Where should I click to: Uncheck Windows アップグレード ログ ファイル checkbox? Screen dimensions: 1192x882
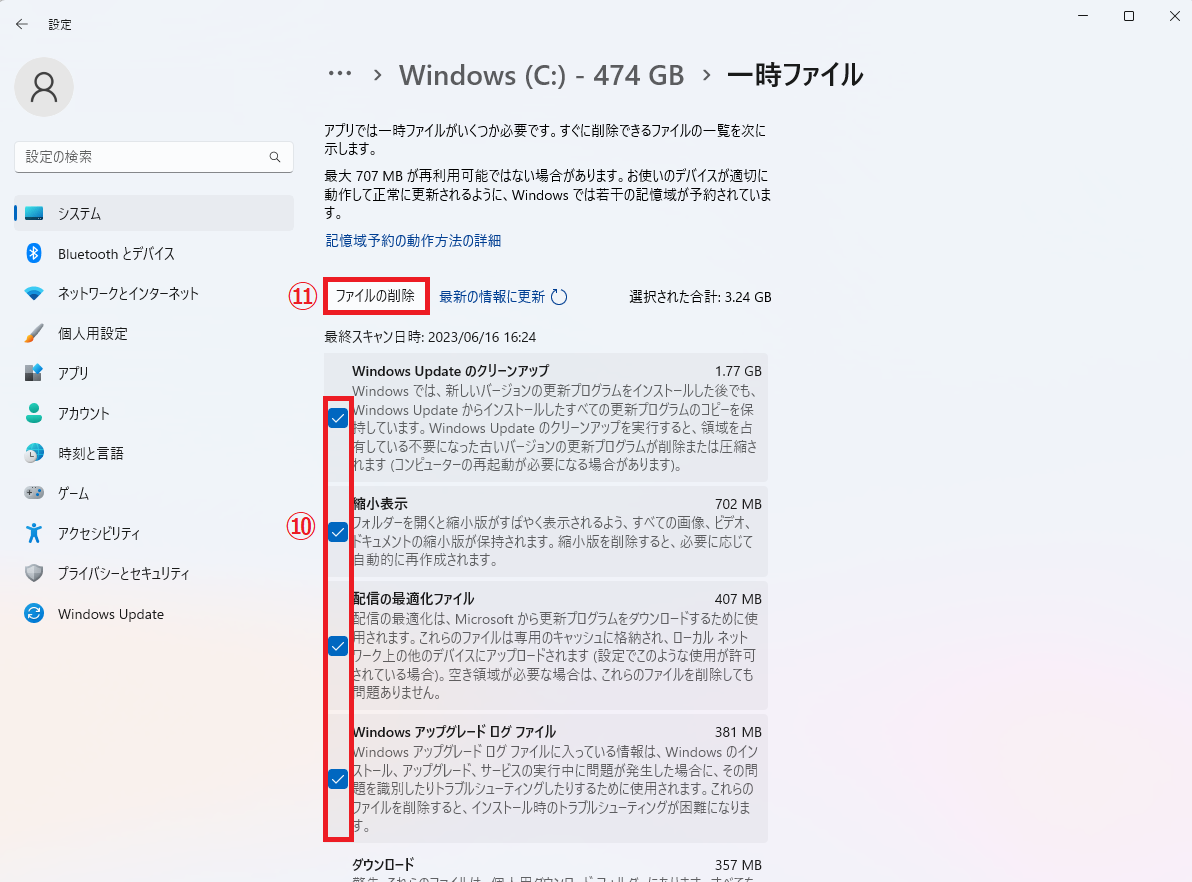(338, 779)
